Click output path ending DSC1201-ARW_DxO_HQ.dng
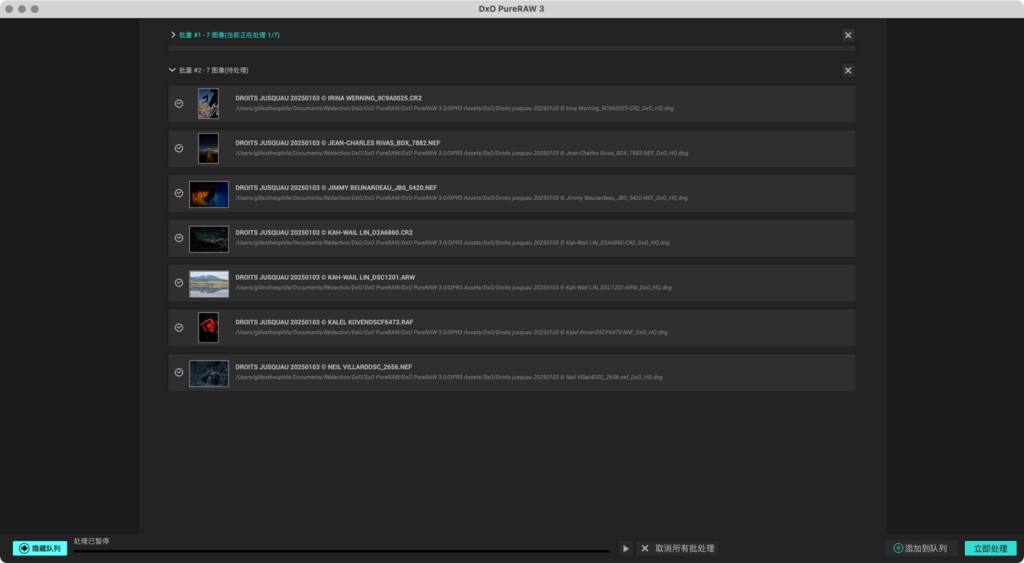The height and width of the screenshot is (563, 1024). (x=454, y=287)
